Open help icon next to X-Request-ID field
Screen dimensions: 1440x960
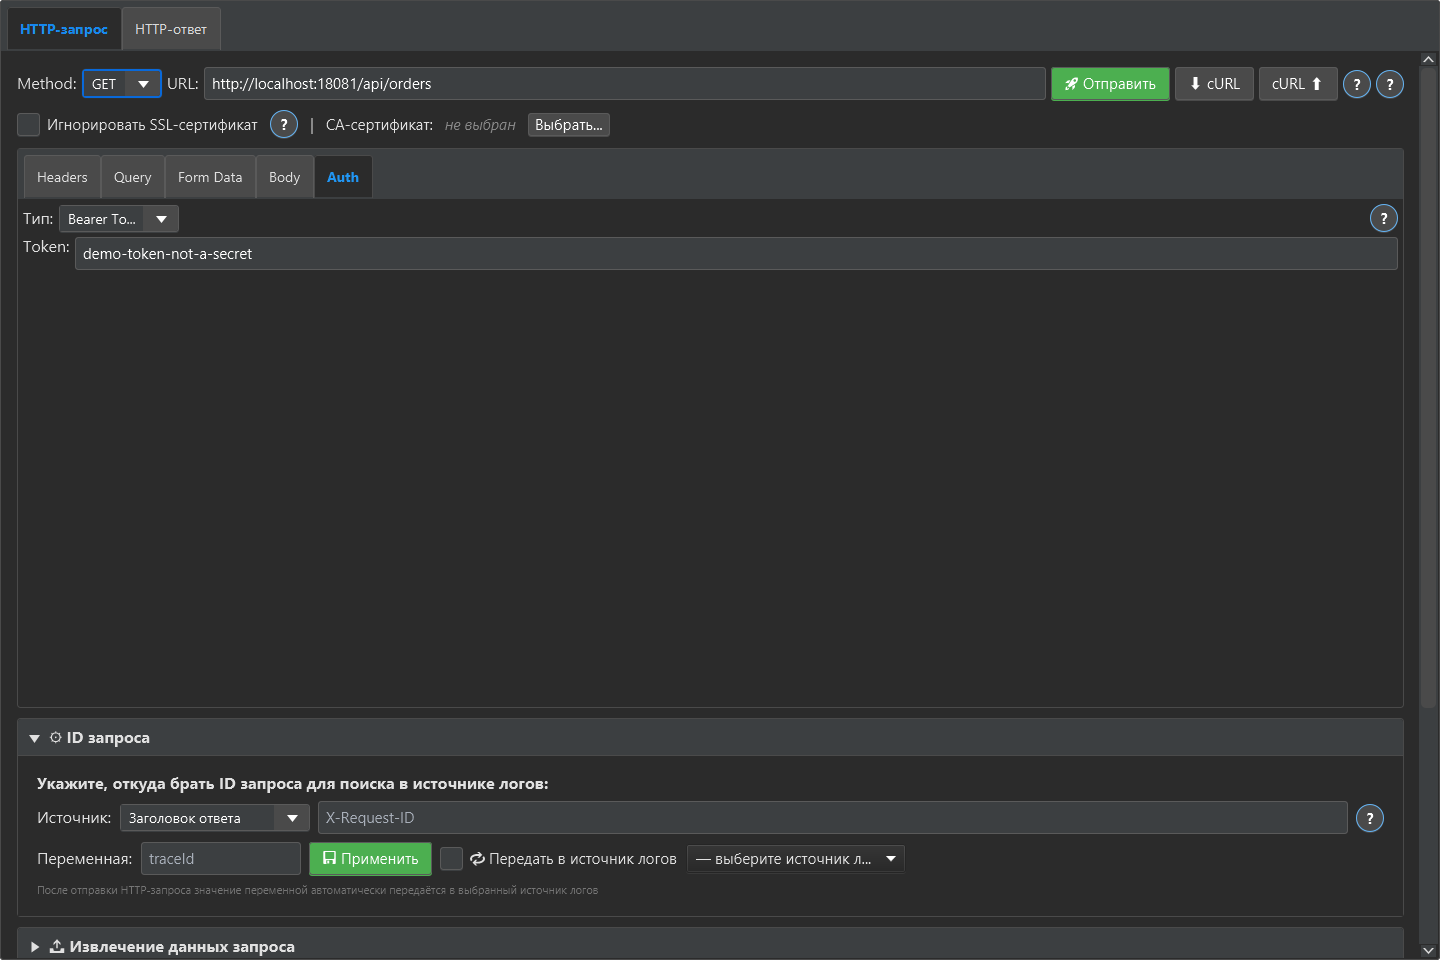(1370, 818)
